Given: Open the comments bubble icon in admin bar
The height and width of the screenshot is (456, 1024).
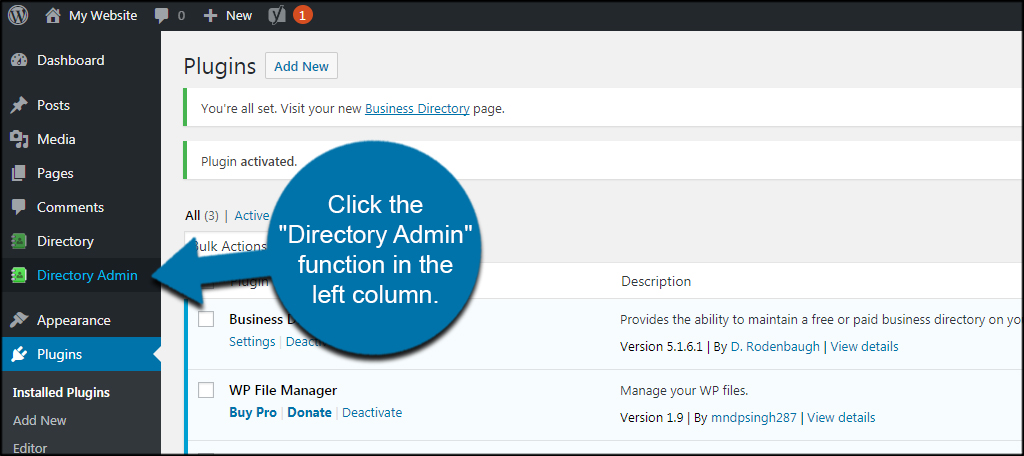Looking at the screenshot, I should click(162, 16).
